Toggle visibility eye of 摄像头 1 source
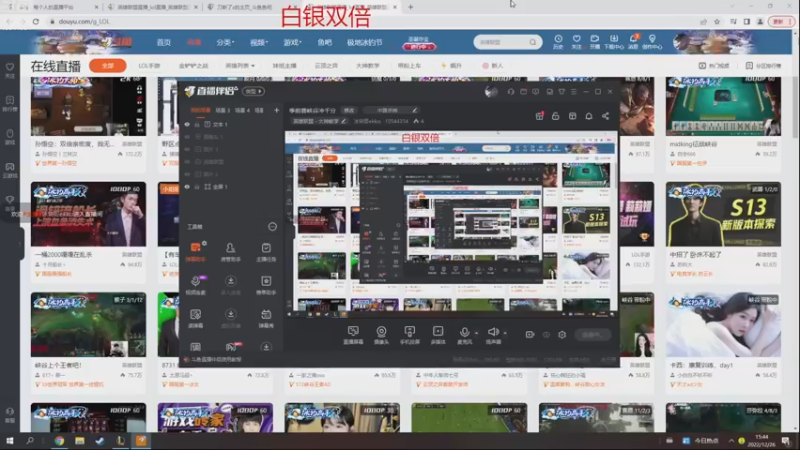This screenshot has height=450, width=800. click(x=187, y=137)
